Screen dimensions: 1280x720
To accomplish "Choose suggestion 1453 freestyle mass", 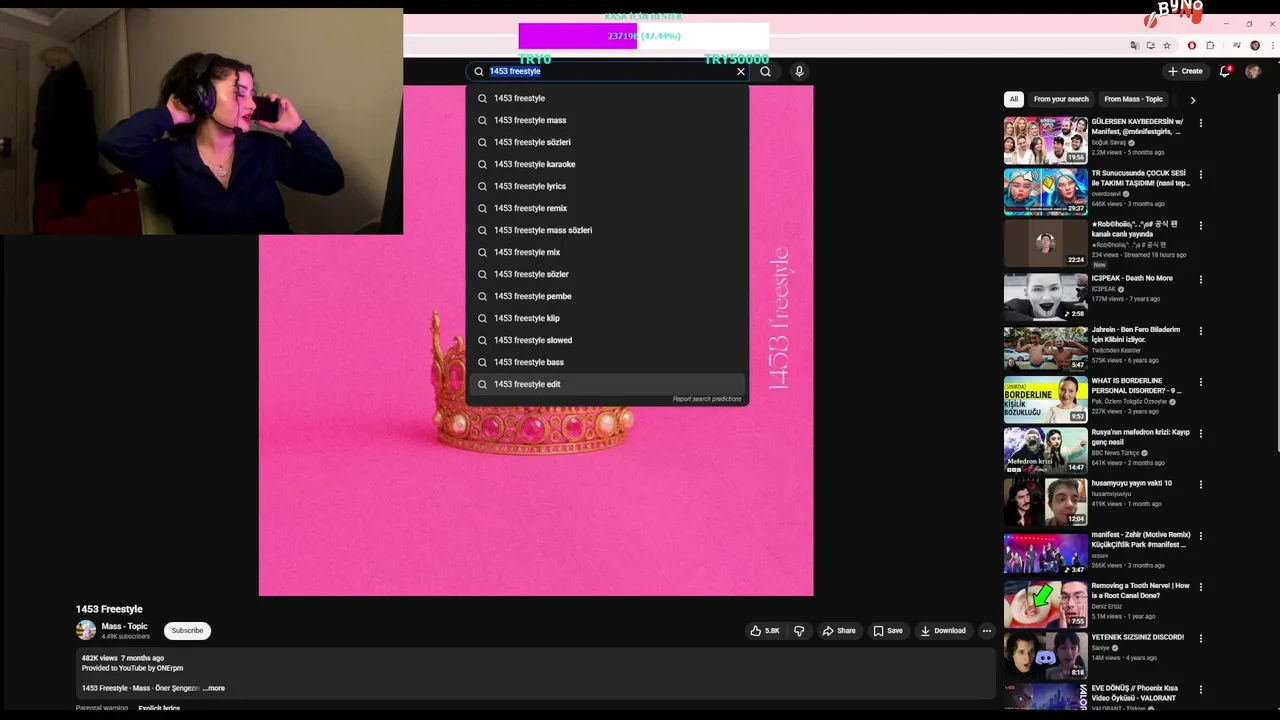I will [x=607, y=120].
